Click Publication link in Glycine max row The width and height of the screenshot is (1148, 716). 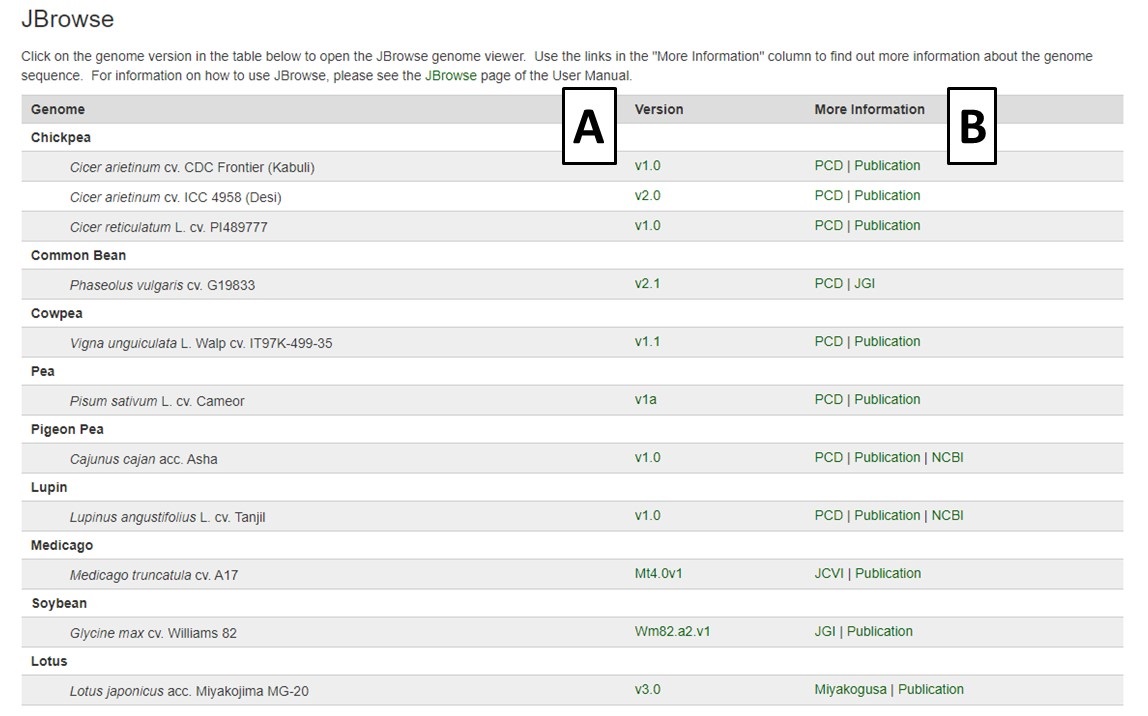(x=880, y=631)
